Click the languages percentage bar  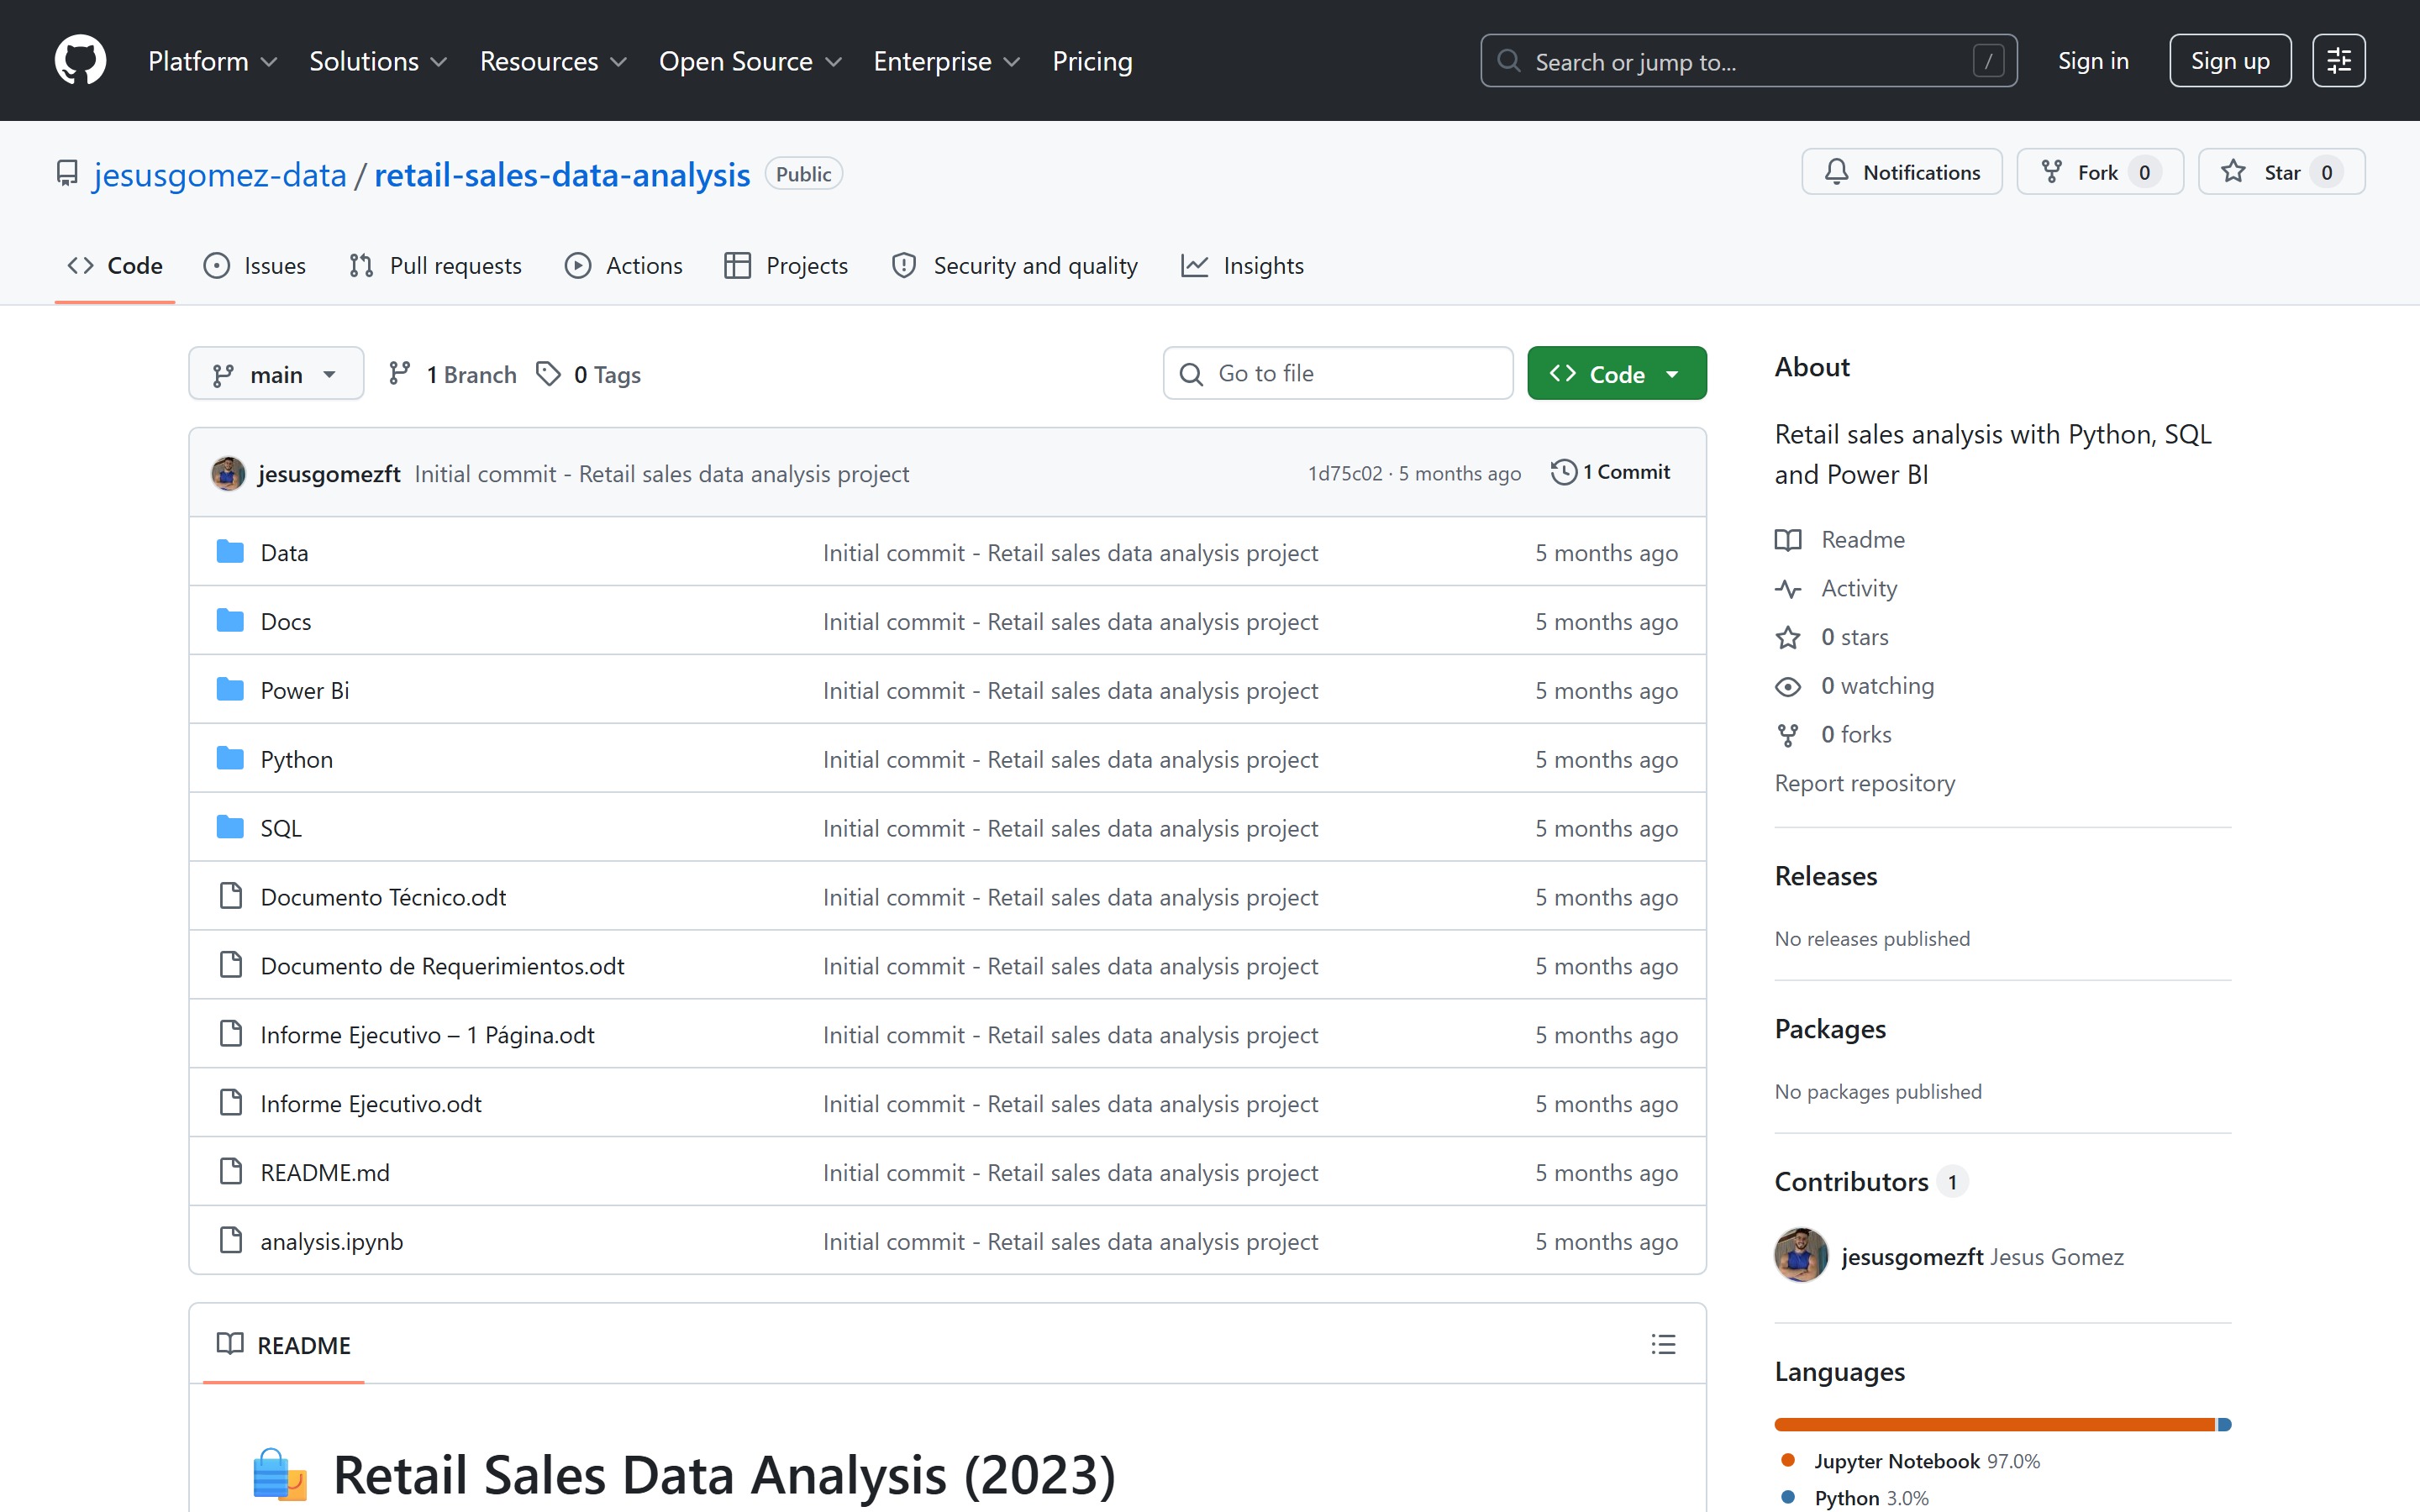coord(2002,1424)
